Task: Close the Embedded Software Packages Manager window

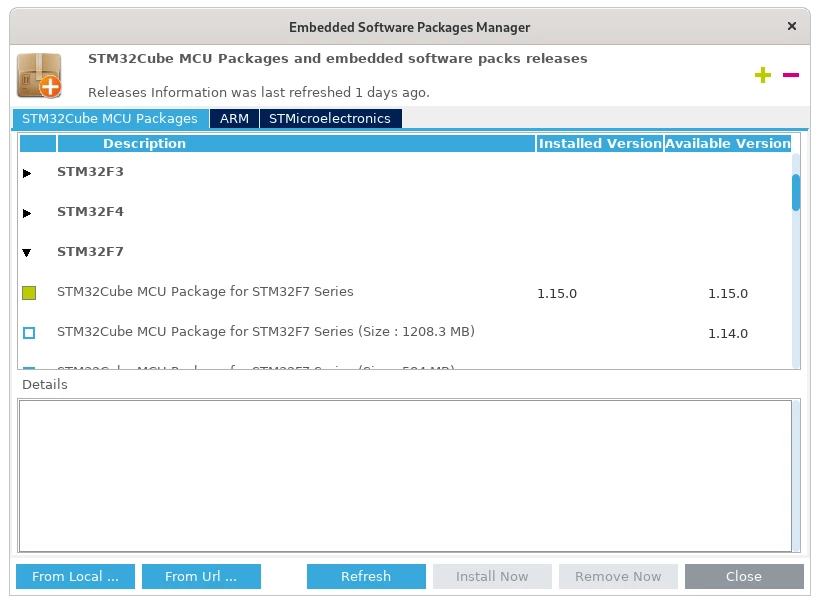Action: pos(792,26)
